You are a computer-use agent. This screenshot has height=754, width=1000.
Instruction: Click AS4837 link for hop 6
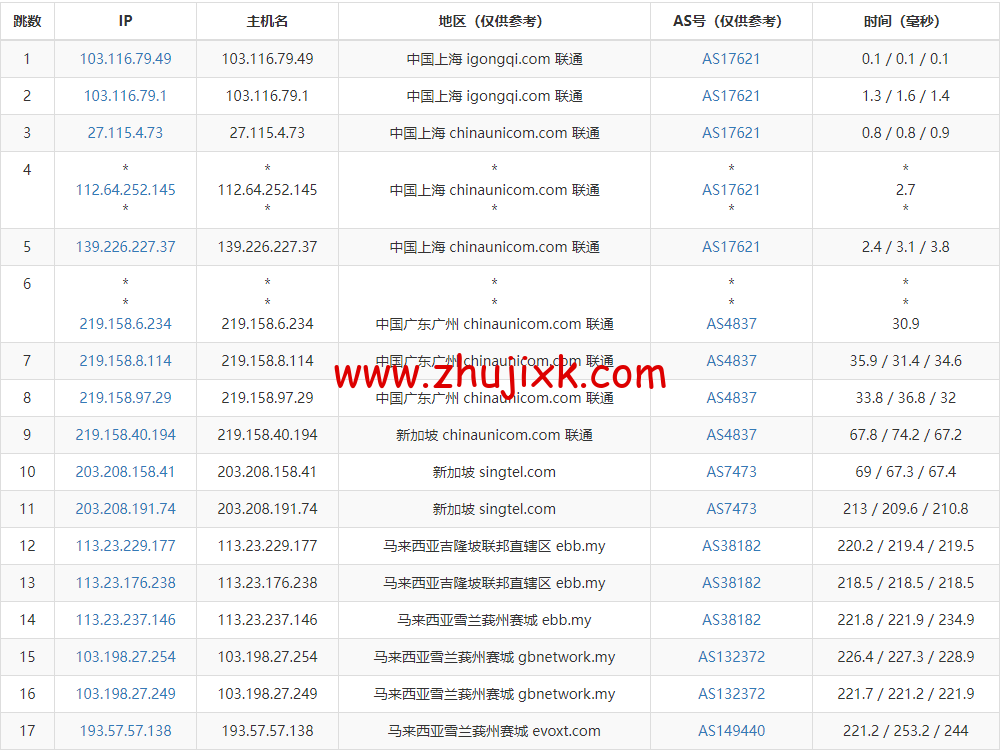pyautogui.click(x=731, y=324)
